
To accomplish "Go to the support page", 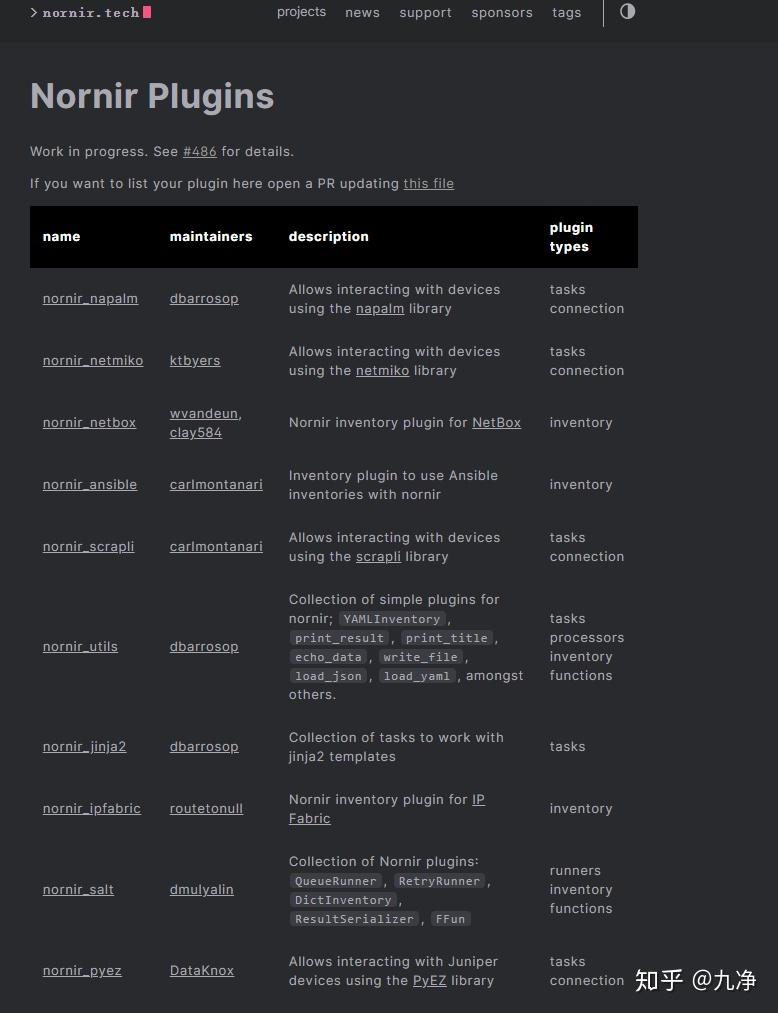I will 425,13.
